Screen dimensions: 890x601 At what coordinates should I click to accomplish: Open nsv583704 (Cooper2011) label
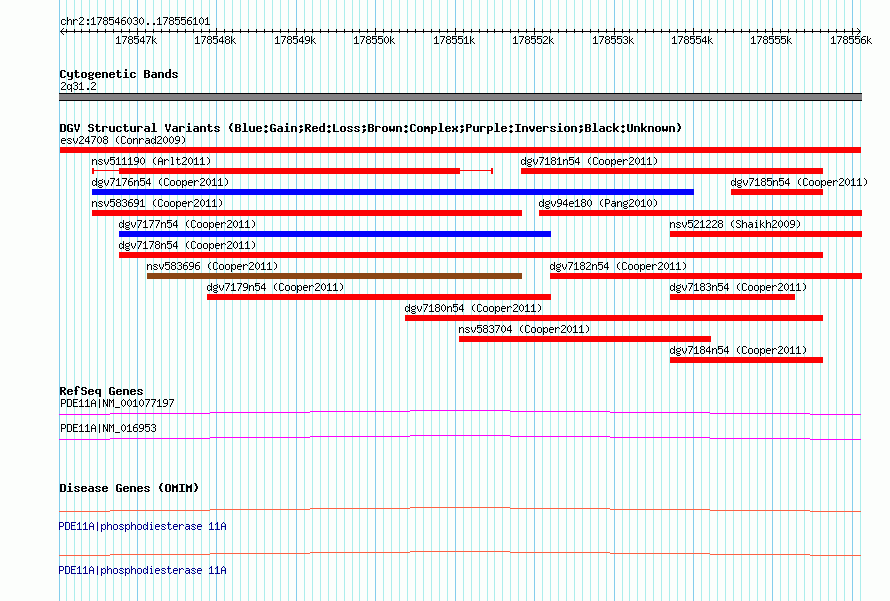point(524,329)
